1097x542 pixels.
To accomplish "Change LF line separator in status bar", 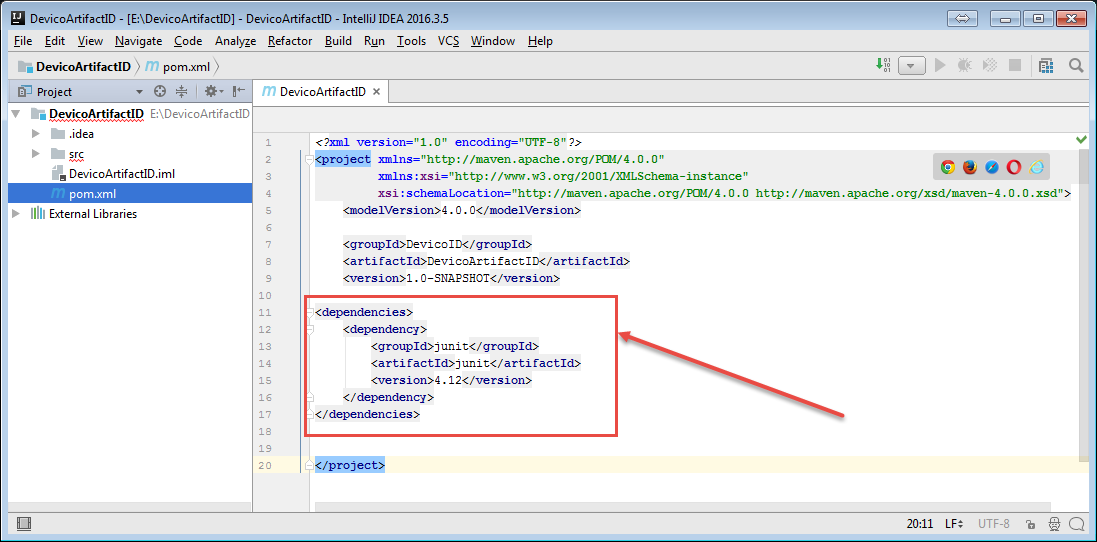I will pos(954,524).
